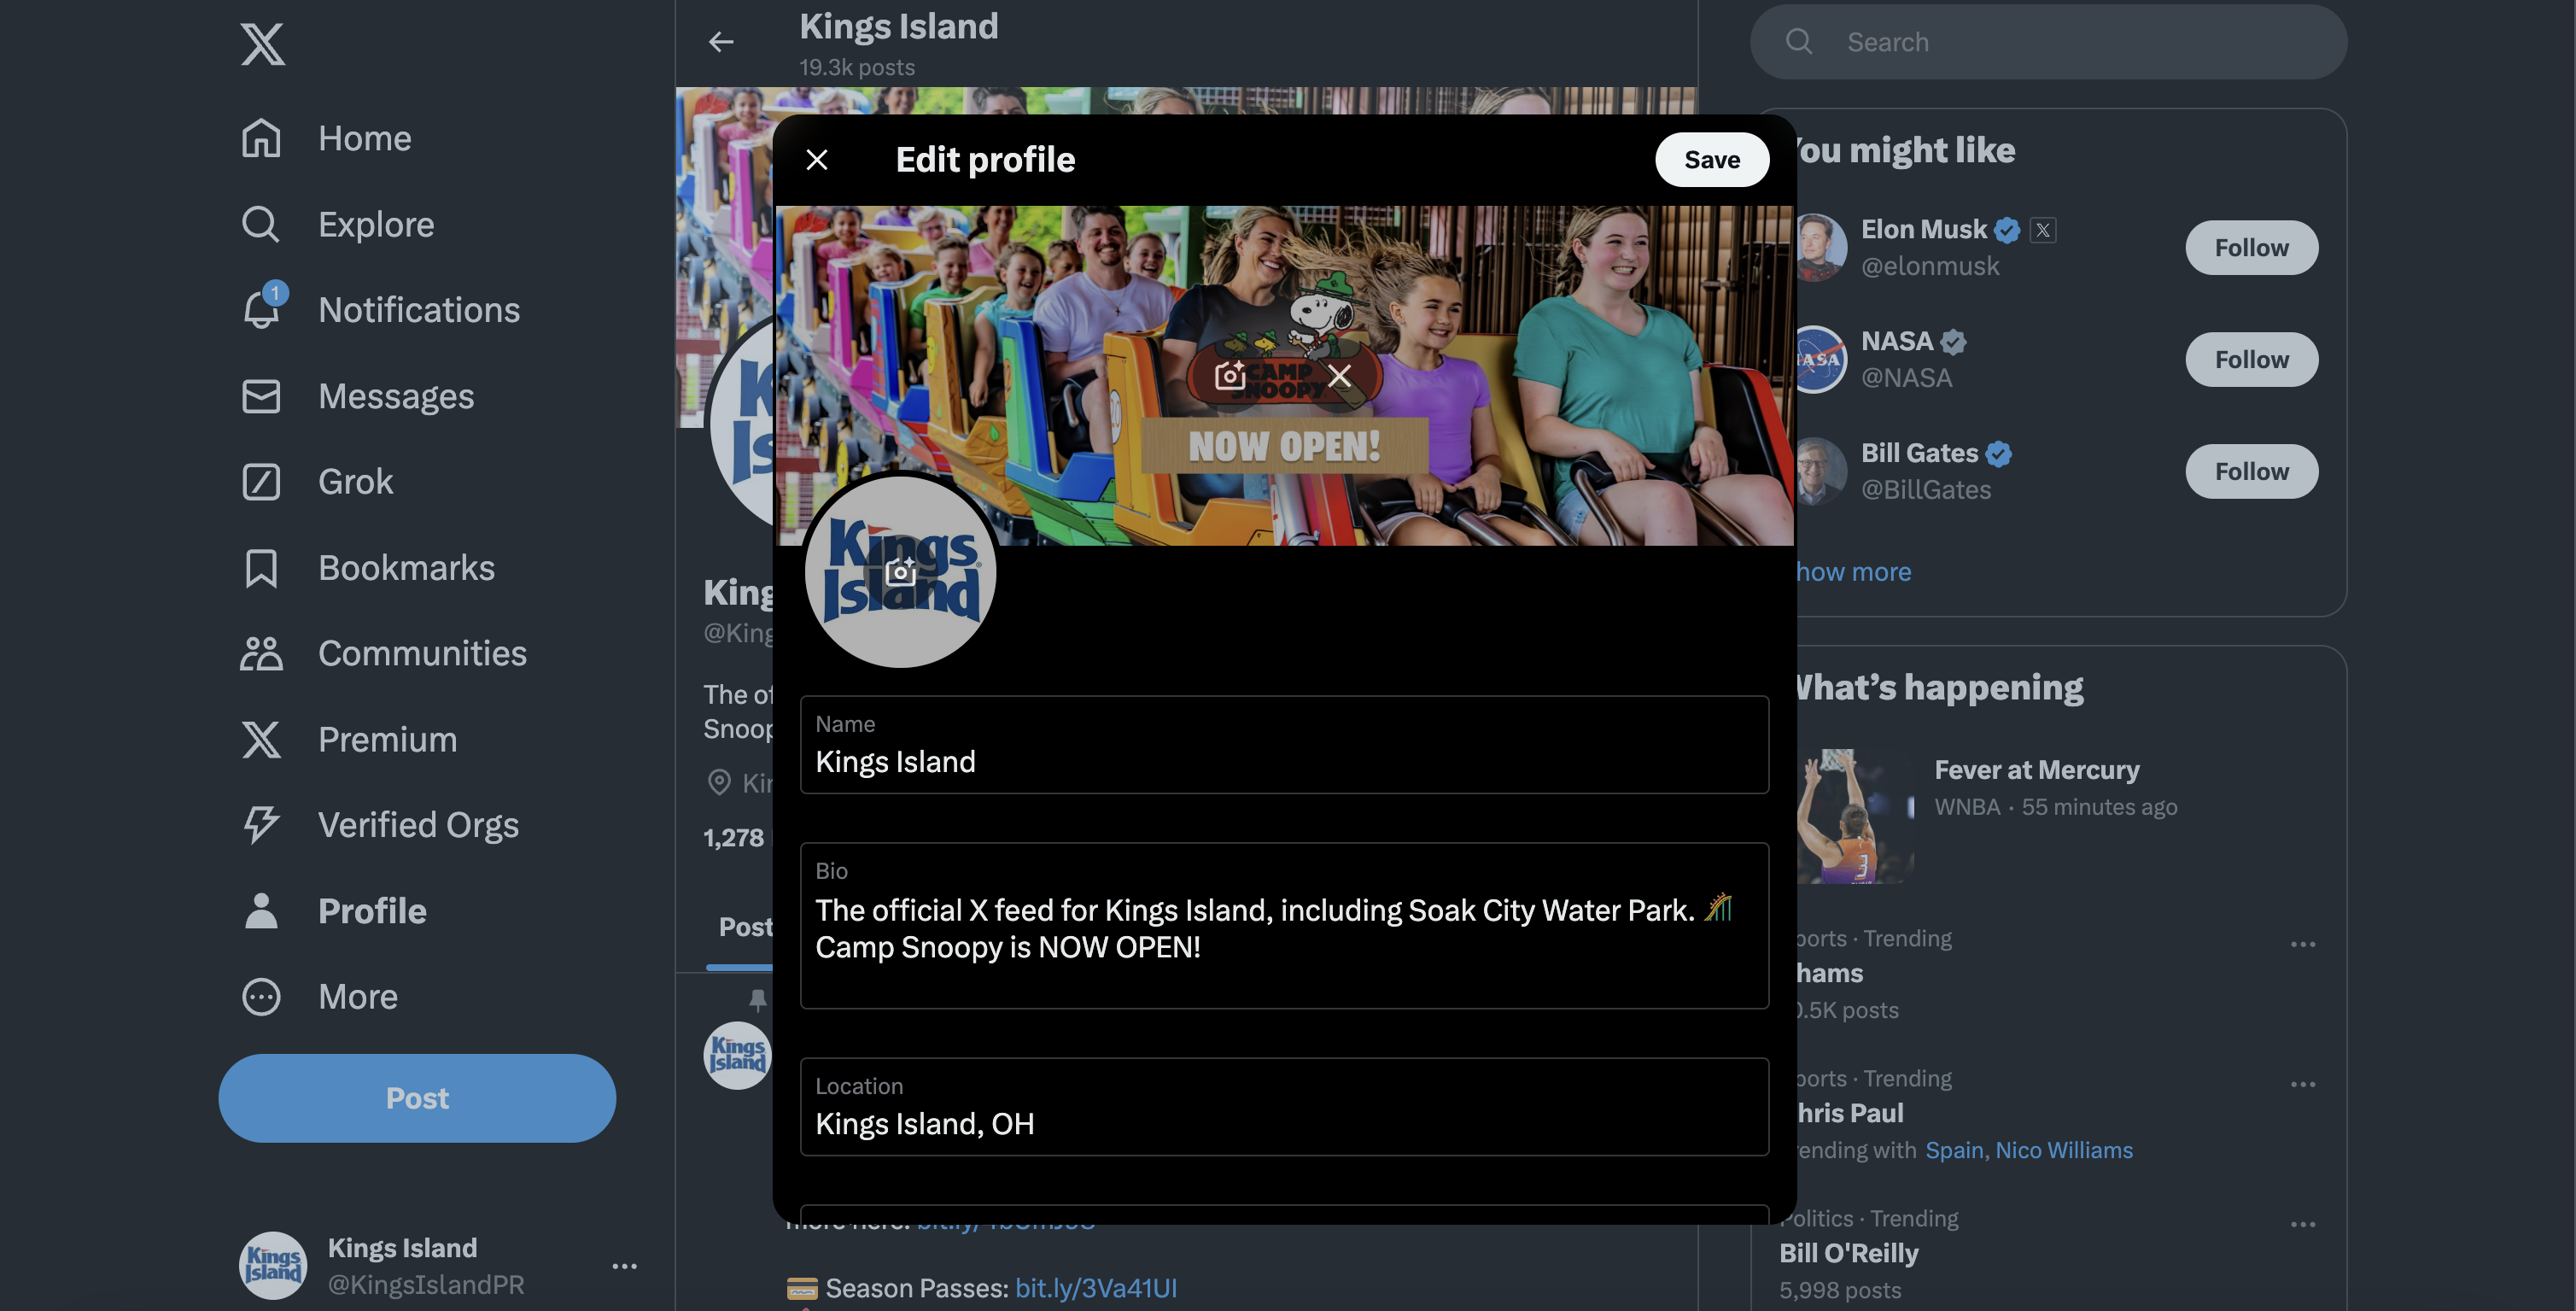Follow NASA
Image resolution: width=2576 pixels, height=1311 pixels.
2251,360
